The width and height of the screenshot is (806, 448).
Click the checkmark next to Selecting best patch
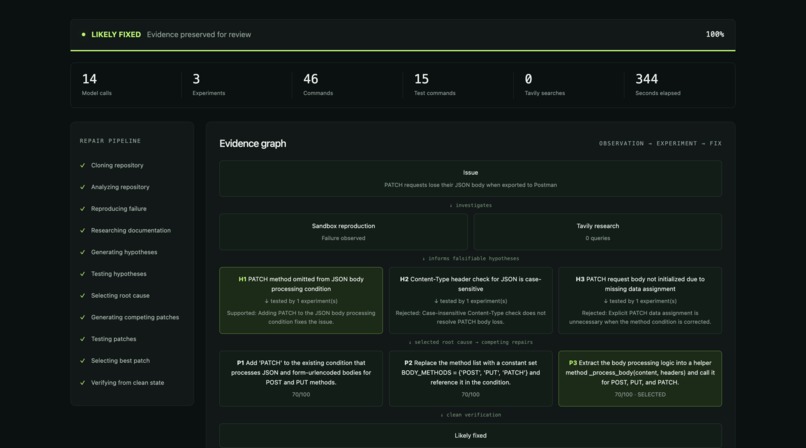[82, 361]
